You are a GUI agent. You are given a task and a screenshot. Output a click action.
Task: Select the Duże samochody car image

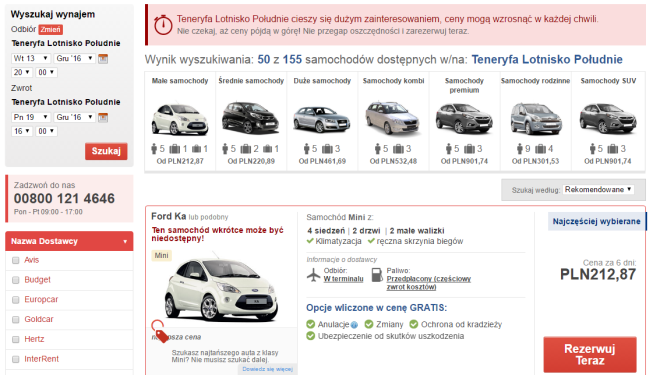click(x=322, y=119)
